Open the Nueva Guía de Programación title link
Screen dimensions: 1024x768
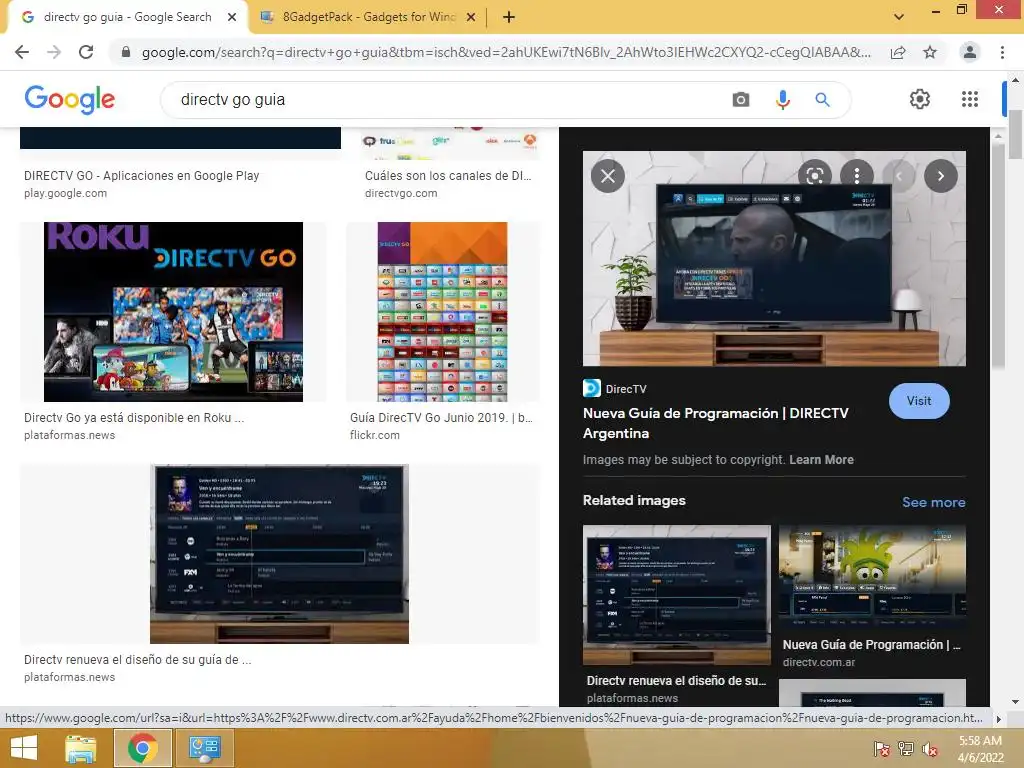coord(716,423)
